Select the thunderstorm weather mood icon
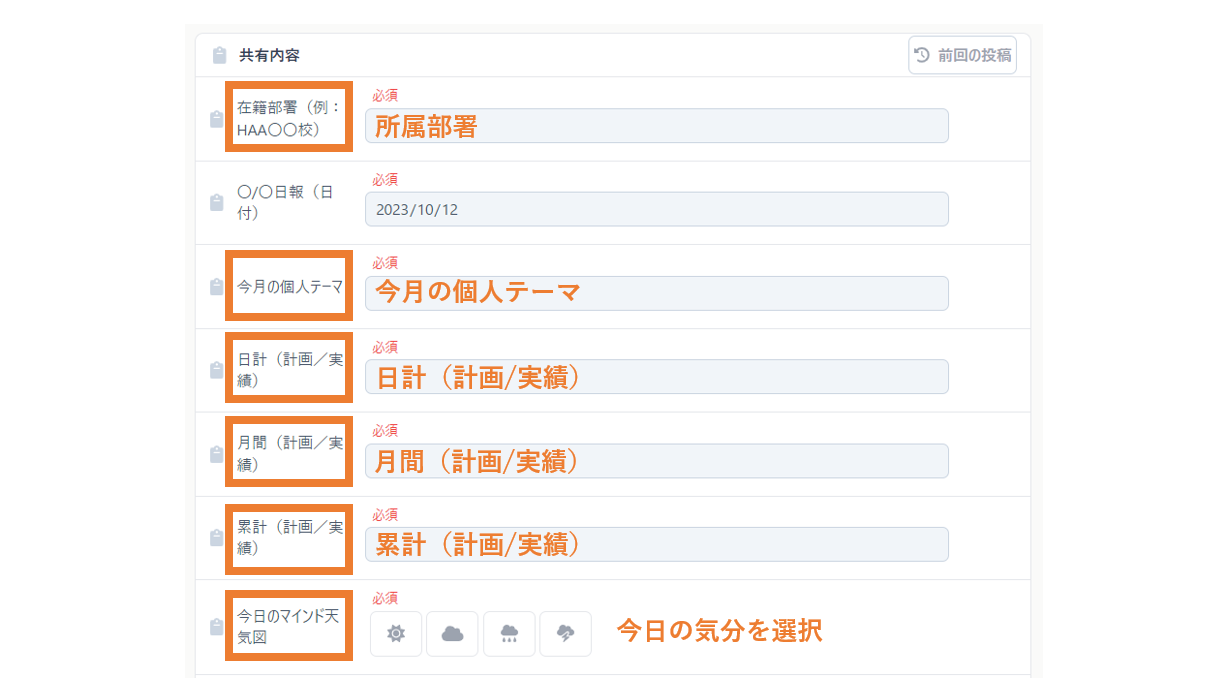Viewport: 1230px width, 692px height. pos(565,634)
